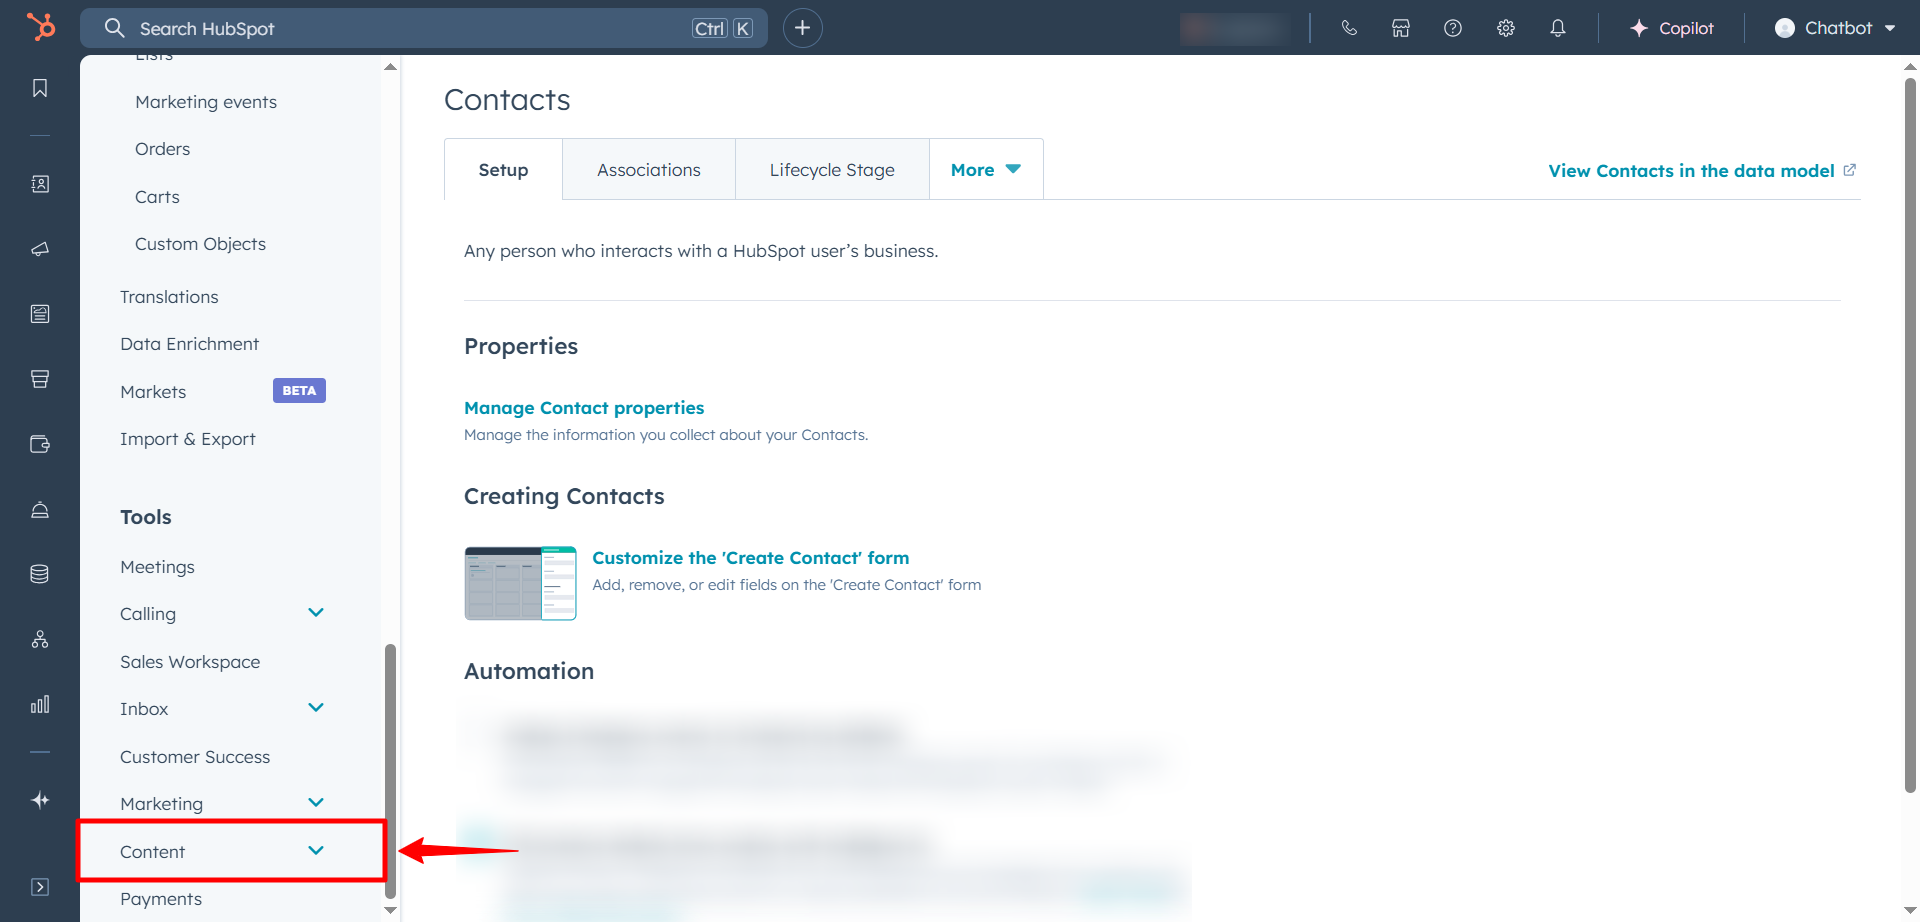1920x922 pixels.
Task: Open Manage Contact properties link
Action: [x=584, y=408]
